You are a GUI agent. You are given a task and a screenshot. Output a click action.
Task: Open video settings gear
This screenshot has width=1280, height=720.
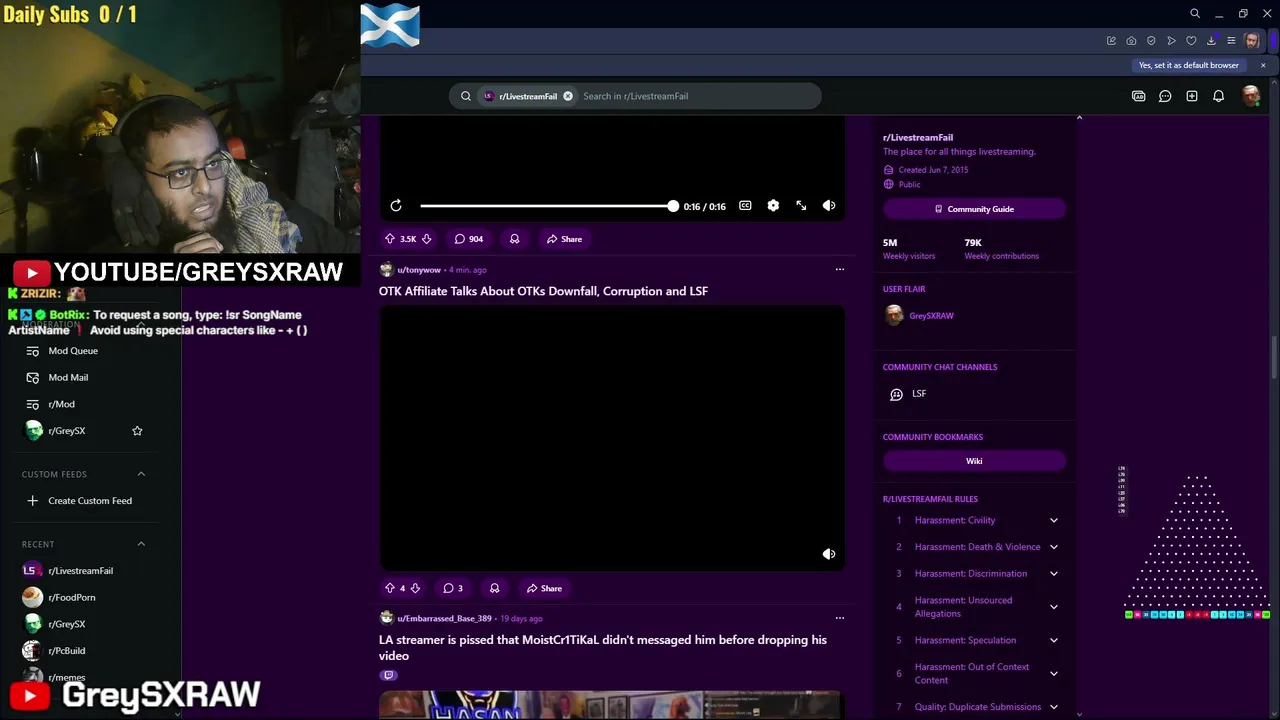(x=773, y=206)
